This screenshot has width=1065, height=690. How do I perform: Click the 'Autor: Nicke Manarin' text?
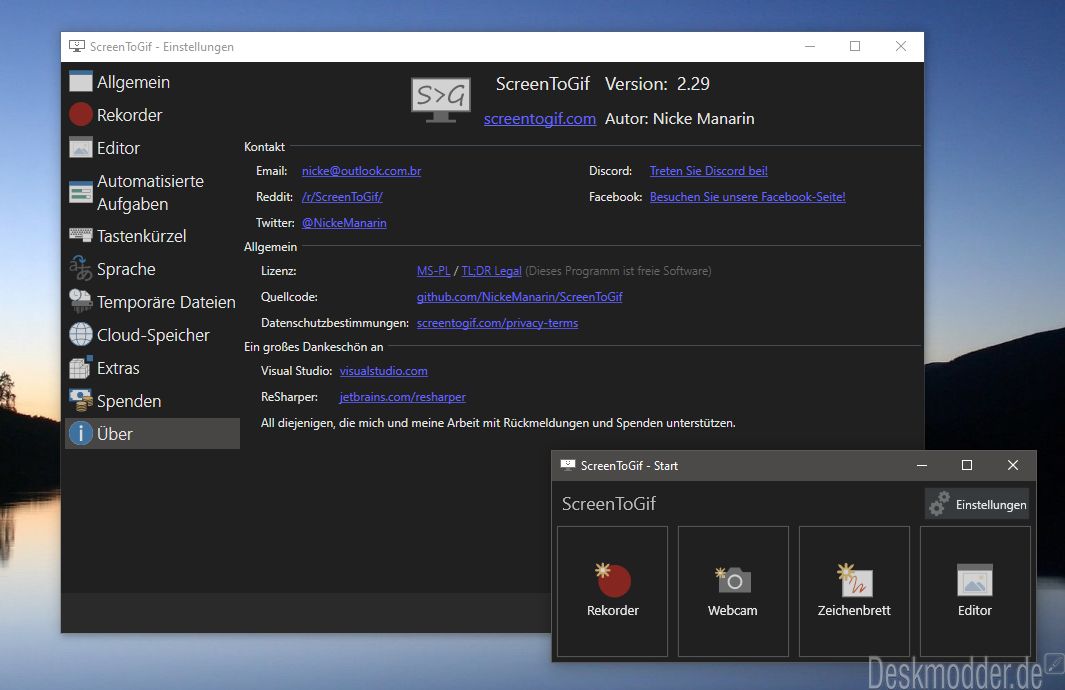(679, 118)
